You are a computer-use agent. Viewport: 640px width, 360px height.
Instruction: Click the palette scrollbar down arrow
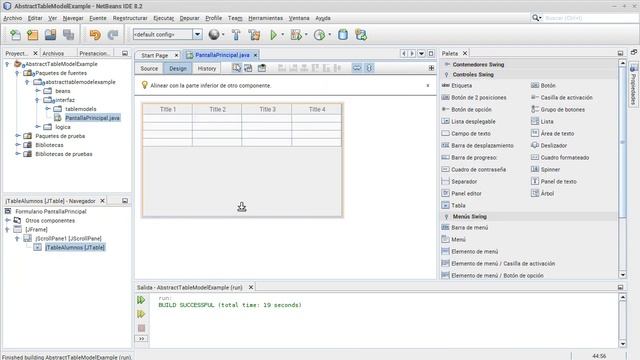[x=622, y=275]
